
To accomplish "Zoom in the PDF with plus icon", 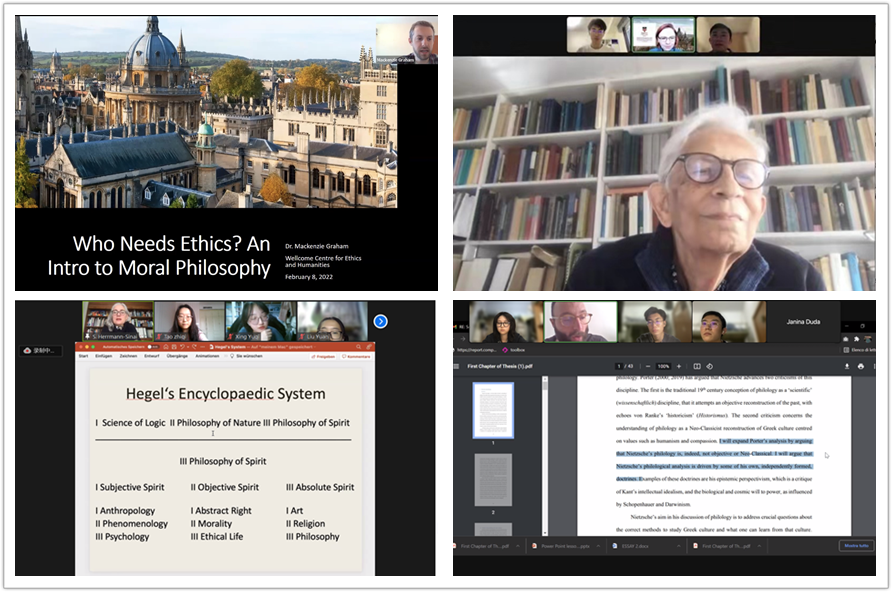I will tap(680, 366).
